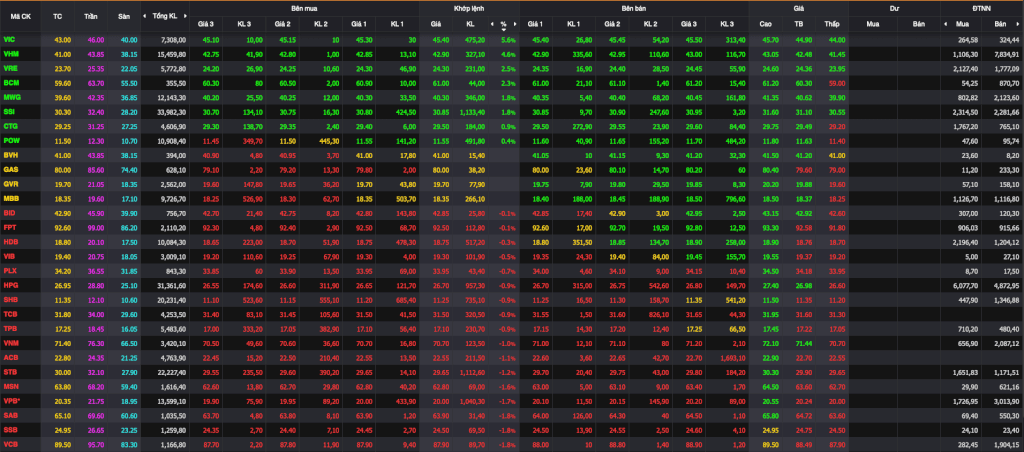Select the TCB ticker symbol
This screenshot has width=1024, height=452.
(x=10, y=313)
